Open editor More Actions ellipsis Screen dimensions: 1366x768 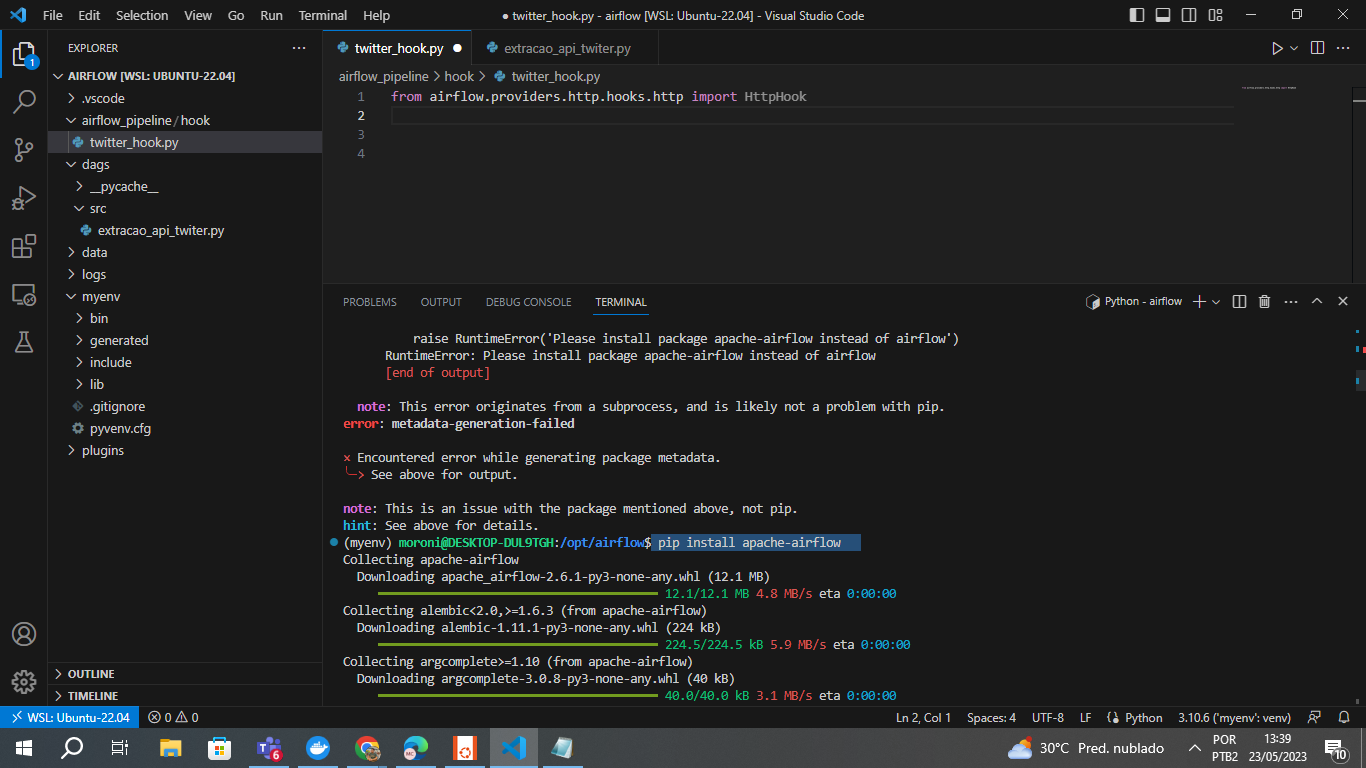tap(1345, 48)
